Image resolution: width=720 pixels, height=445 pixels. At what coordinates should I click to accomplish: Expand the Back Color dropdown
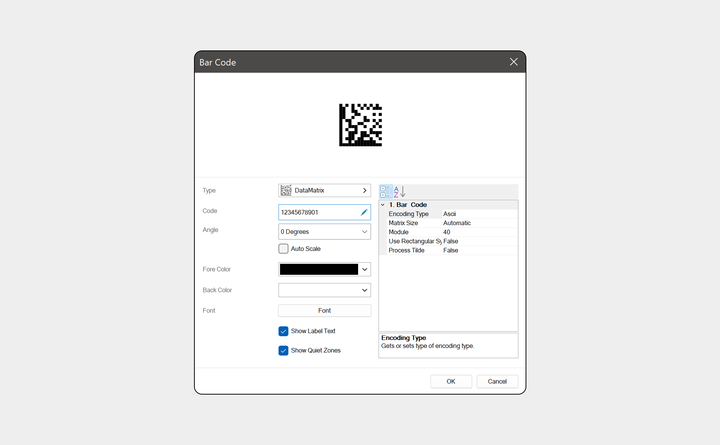[365, 290]
